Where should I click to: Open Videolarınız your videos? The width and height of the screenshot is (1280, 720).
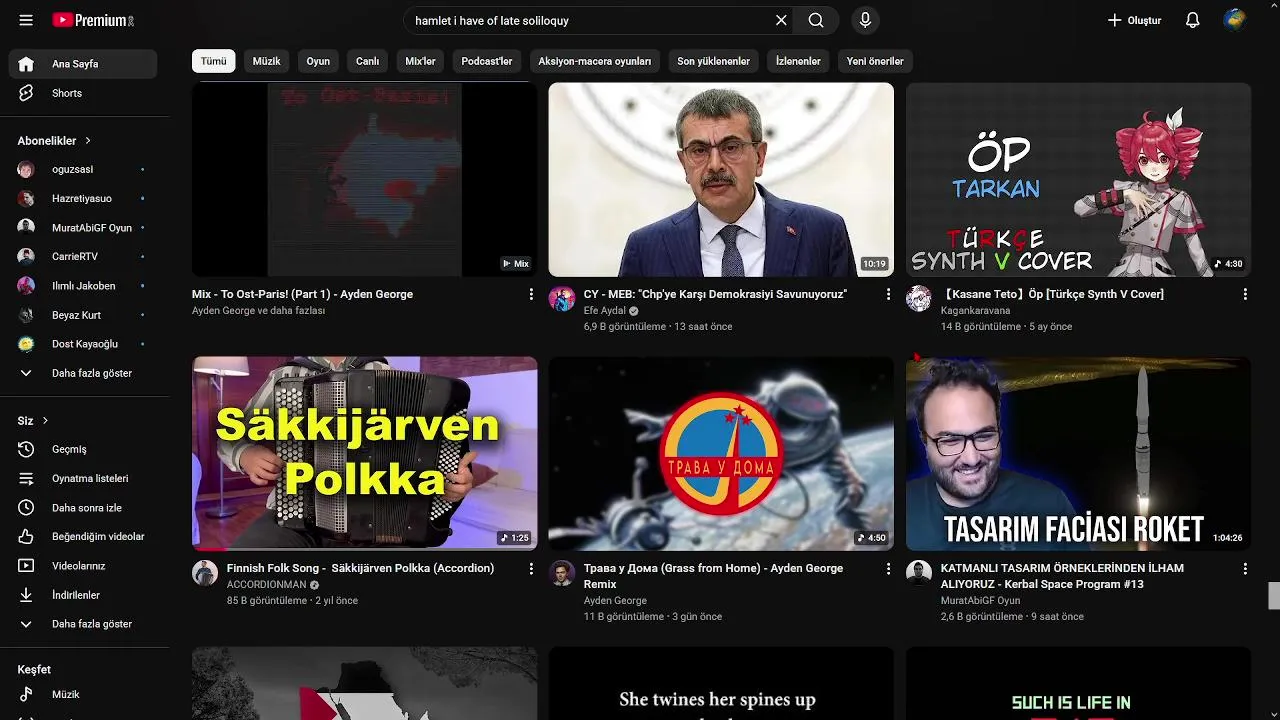click(83, 566)
